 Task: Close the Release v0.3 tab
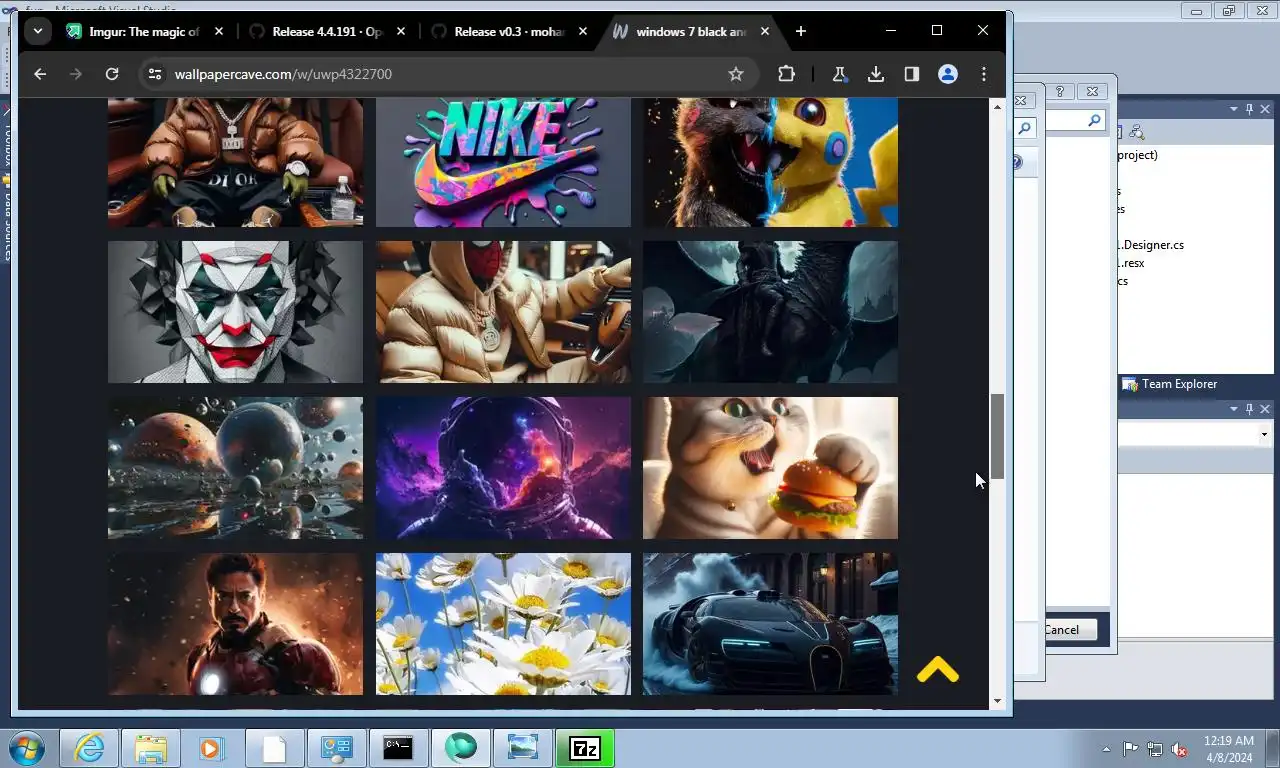coord(583,31)
